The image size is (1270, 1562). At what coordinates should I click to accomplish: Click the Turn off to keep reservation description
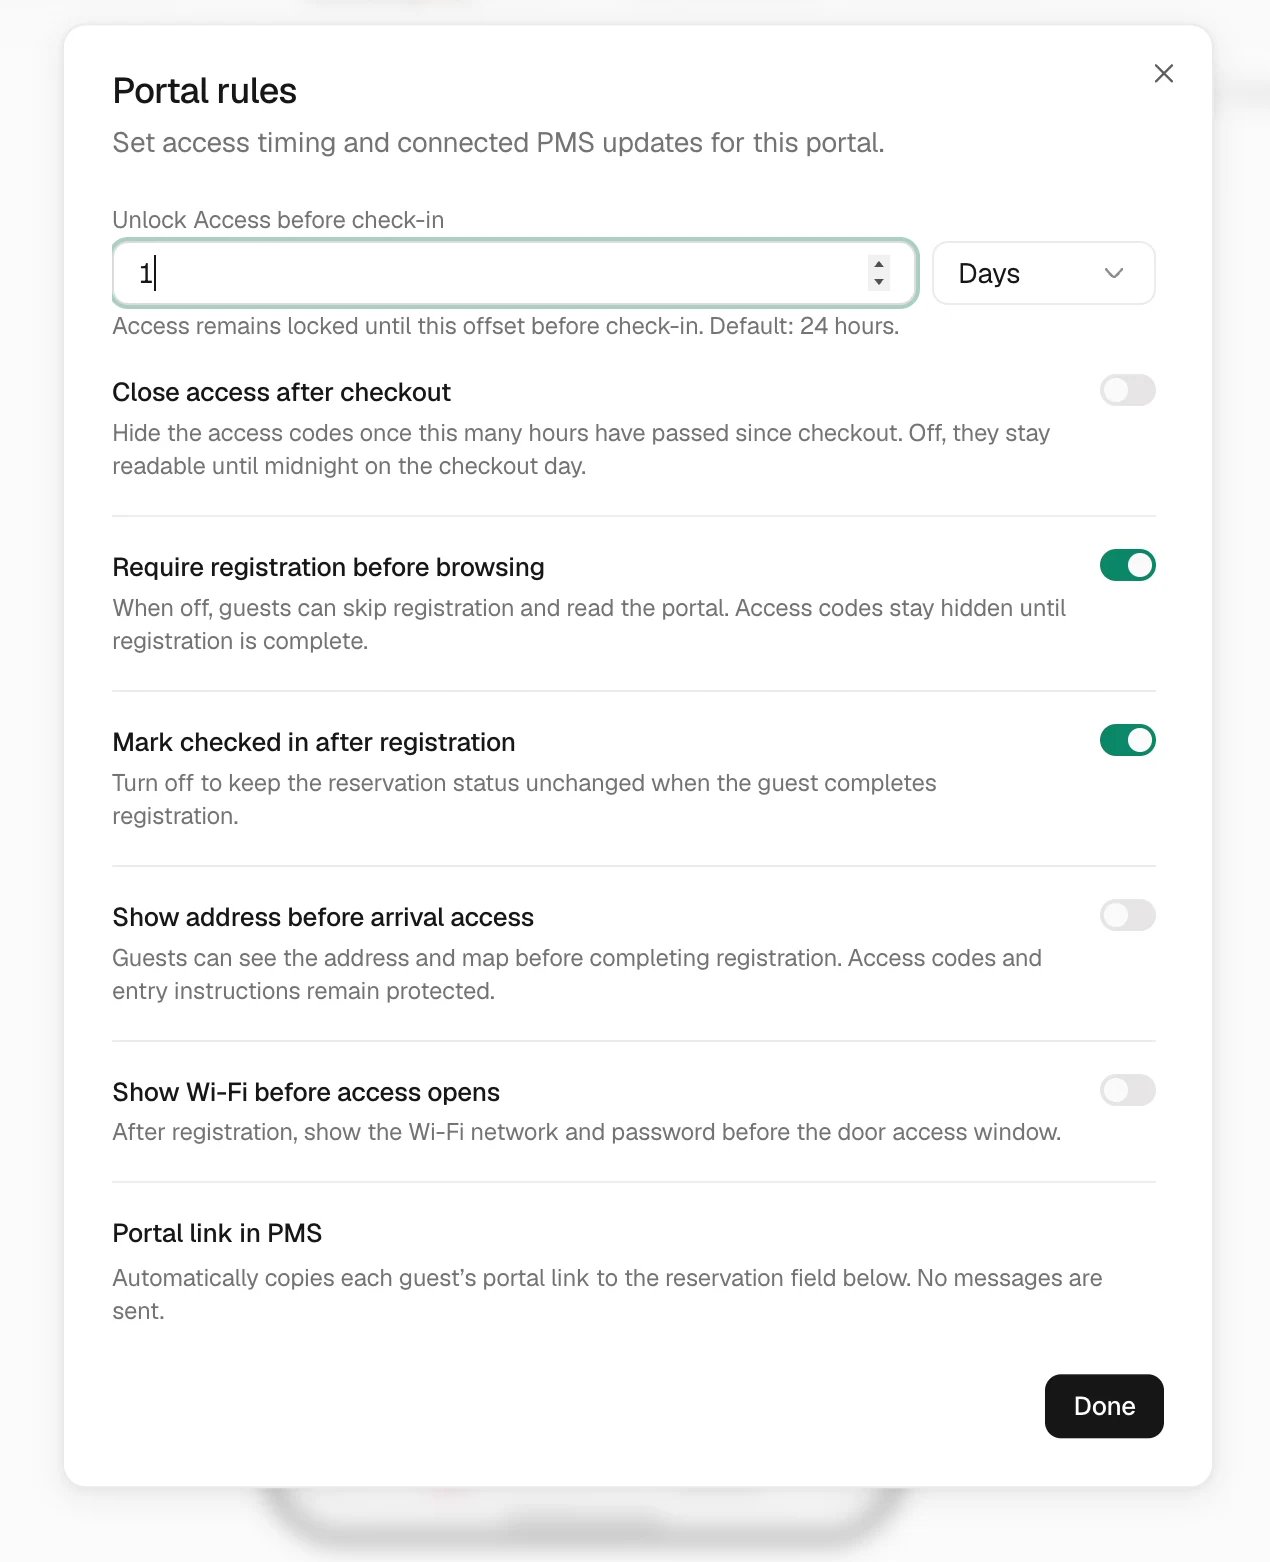tap(524, 799)
